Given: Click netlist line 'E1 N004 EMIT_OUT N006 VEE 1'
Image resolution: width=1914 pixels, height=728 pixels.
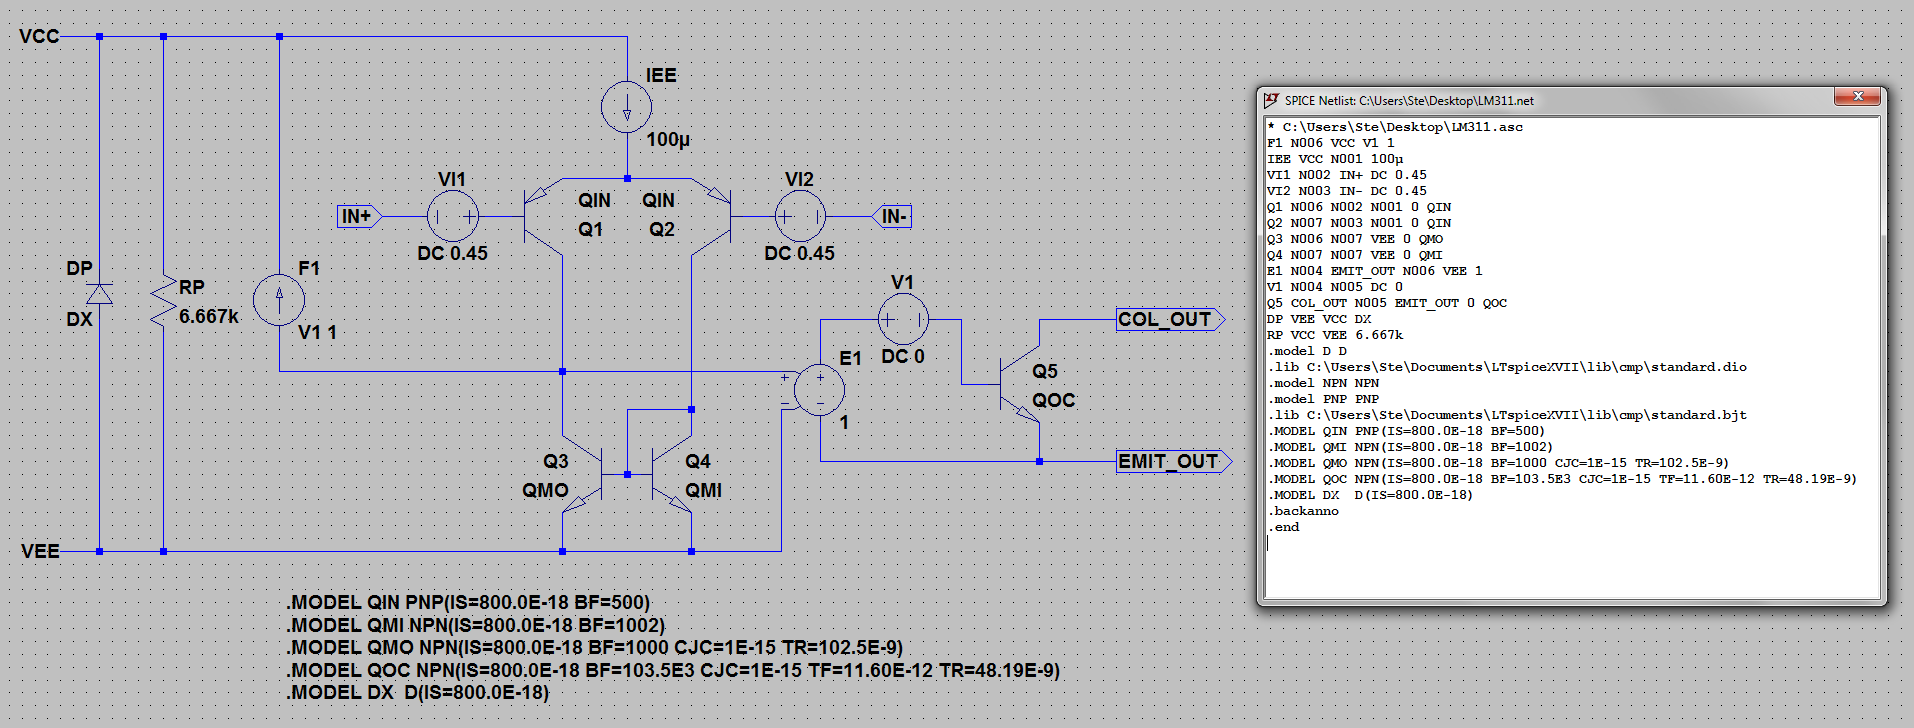Looking at the screenshot, I should 1374,271.
